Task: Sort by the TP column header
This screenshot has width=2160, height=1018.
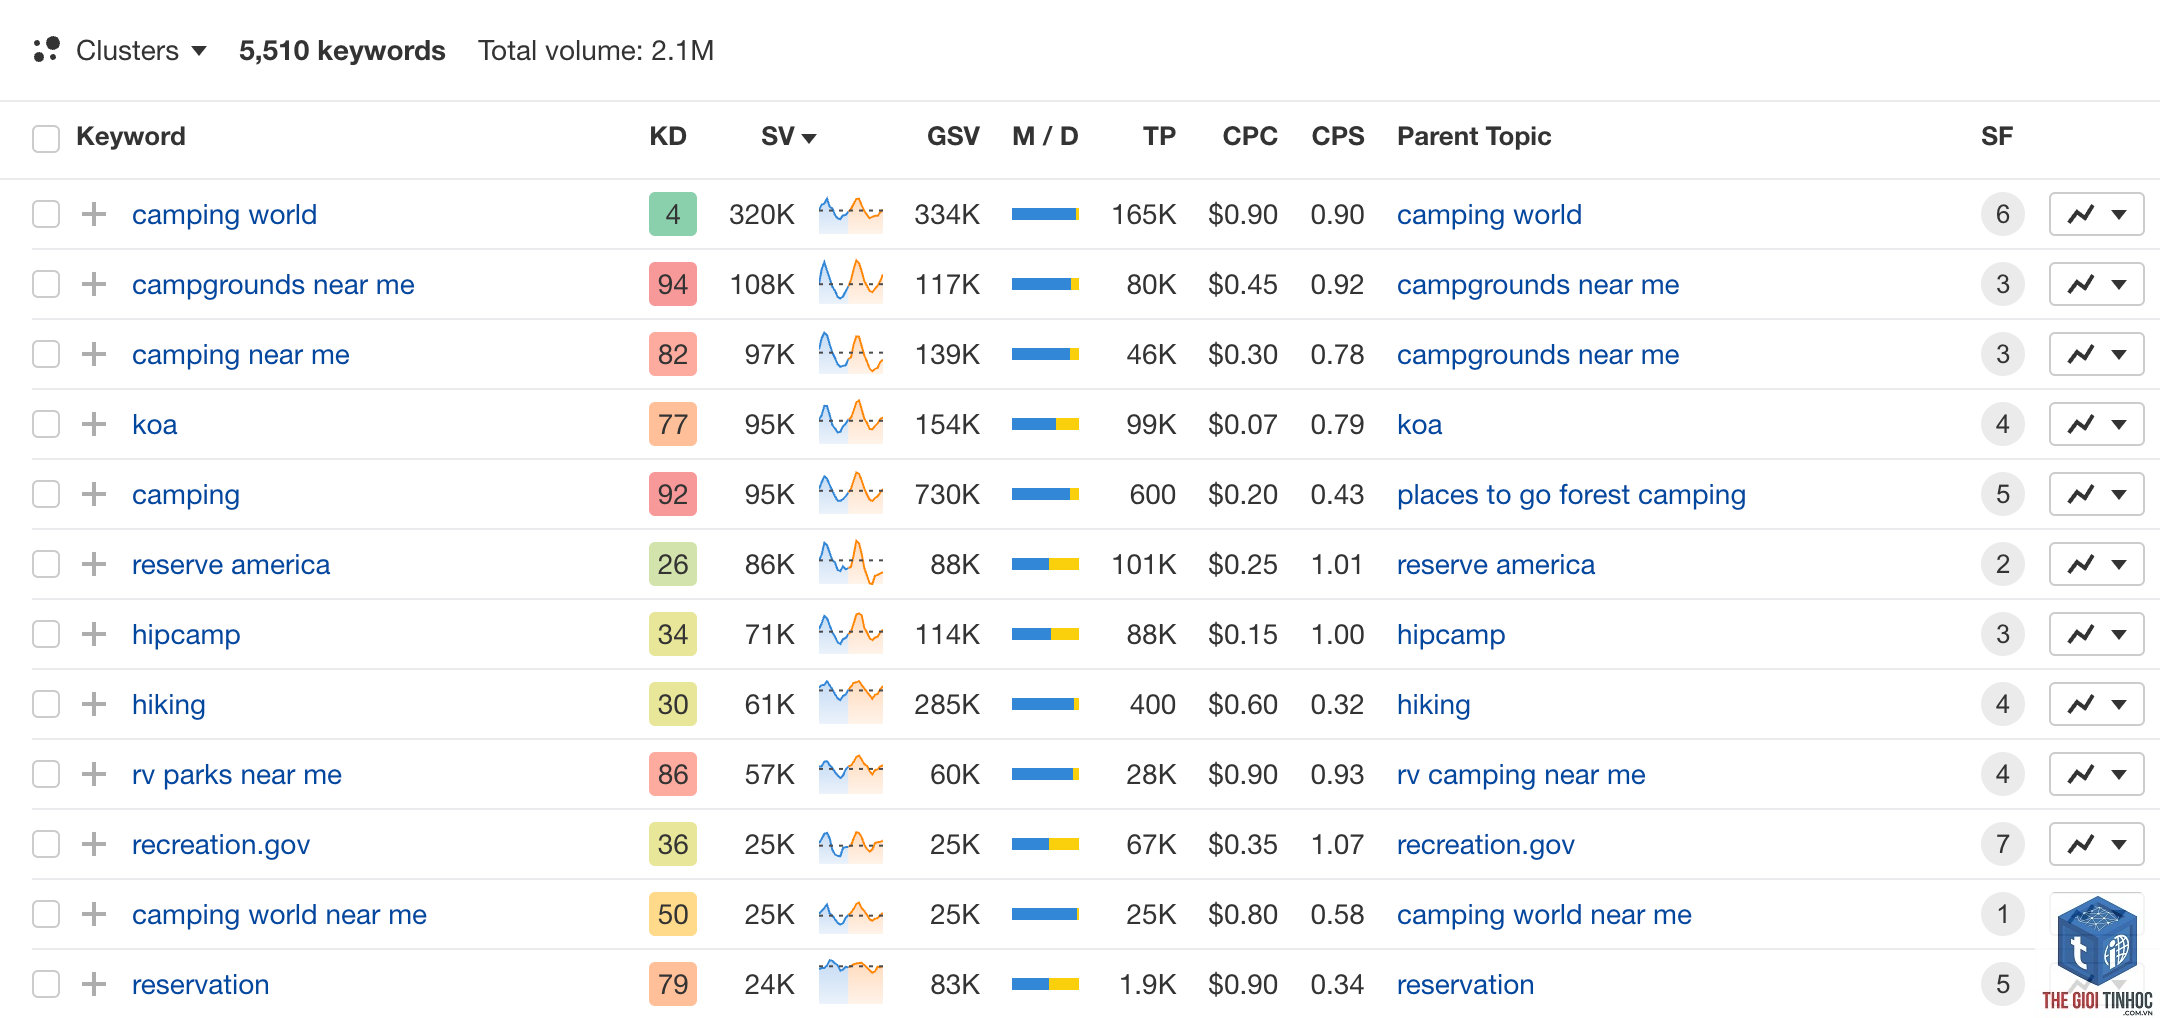Action: tap(1159, 136)
